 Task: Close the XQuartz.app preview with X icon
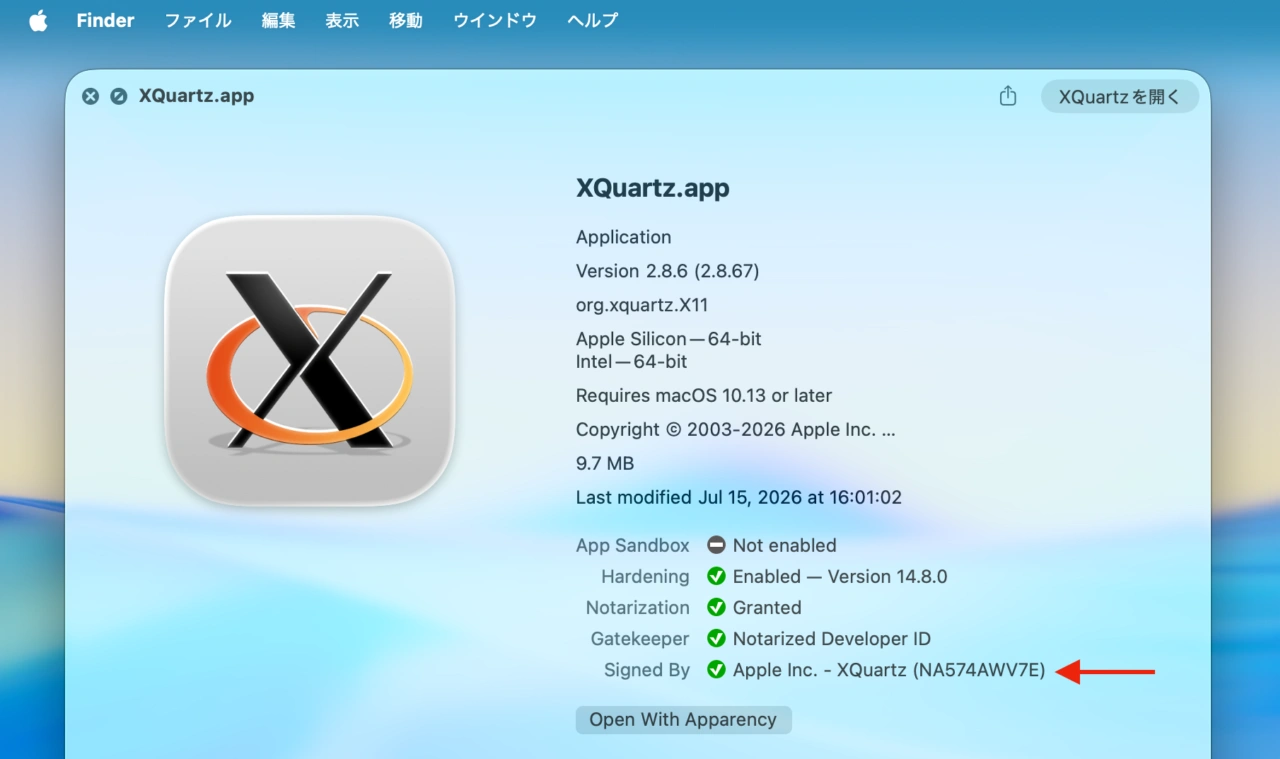(x=90, y=96)
